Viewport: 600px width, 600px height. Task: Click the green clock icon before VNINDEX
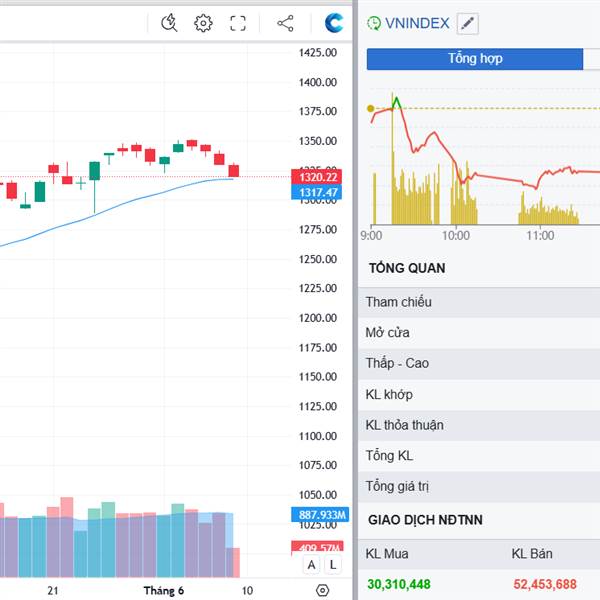[374, 23]
